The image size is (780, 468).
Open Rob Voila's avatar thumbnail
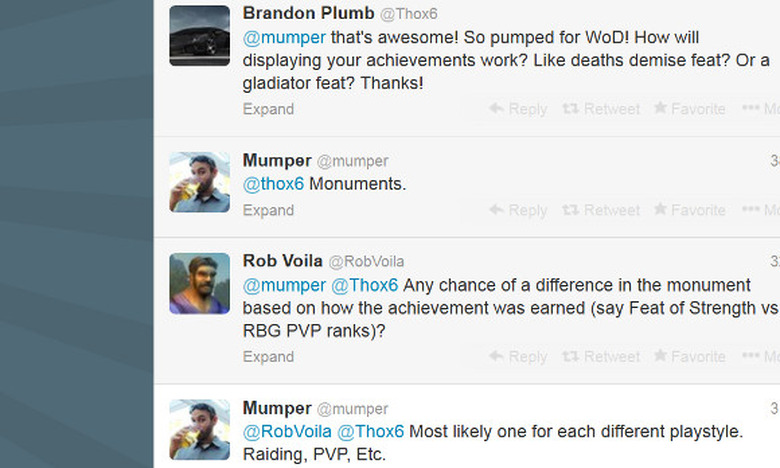pos(200,283)
